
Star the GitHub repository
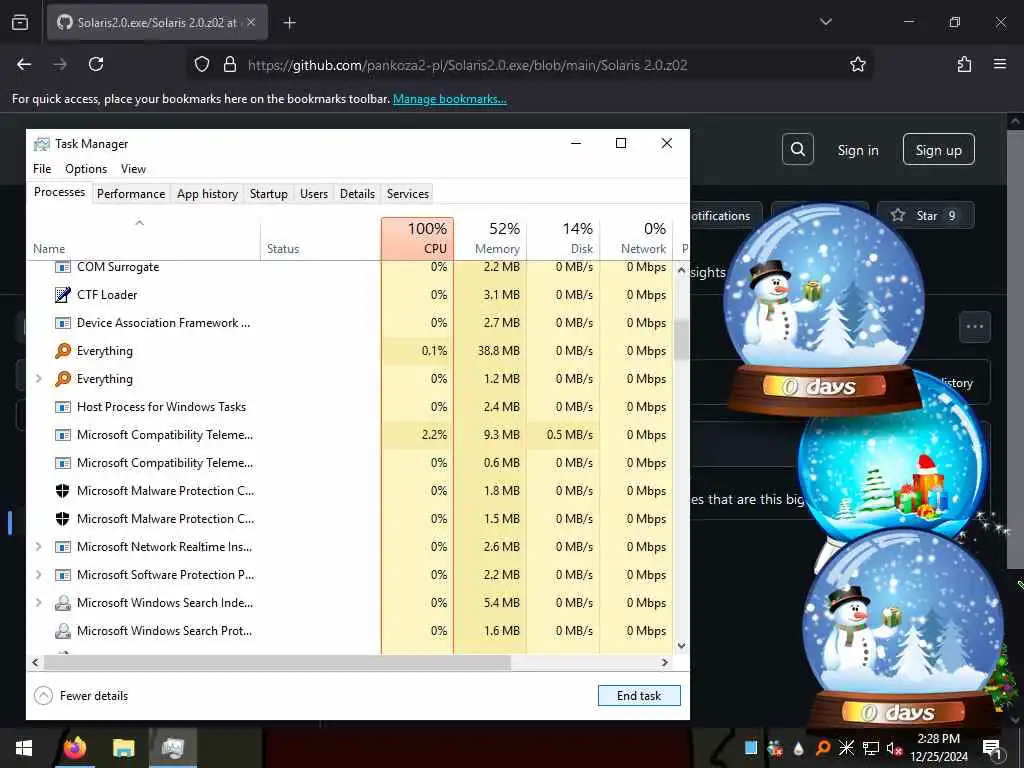(x=925, y=216)
